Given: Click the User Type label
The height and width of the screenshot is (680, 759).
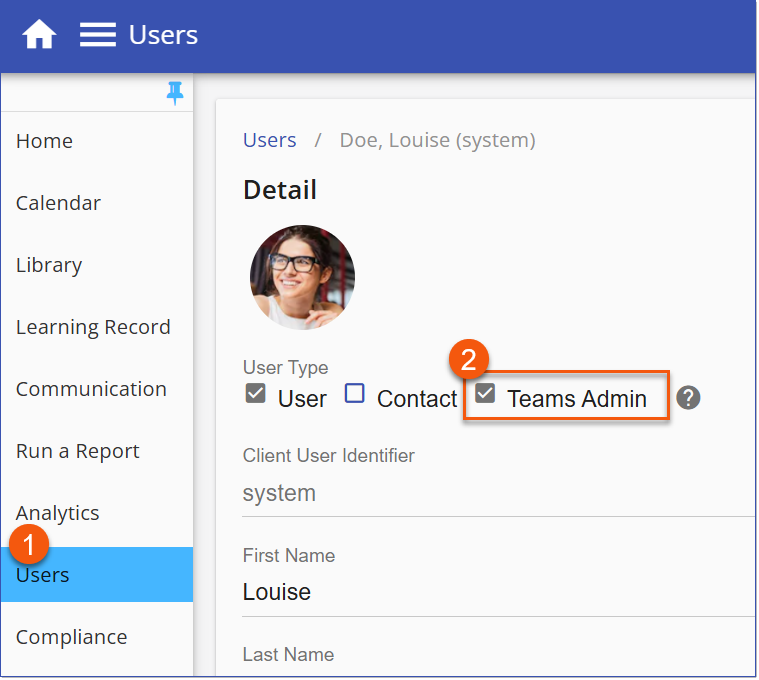Looking at the screenshot, I should pyautogui.click(x=286, y=368).
